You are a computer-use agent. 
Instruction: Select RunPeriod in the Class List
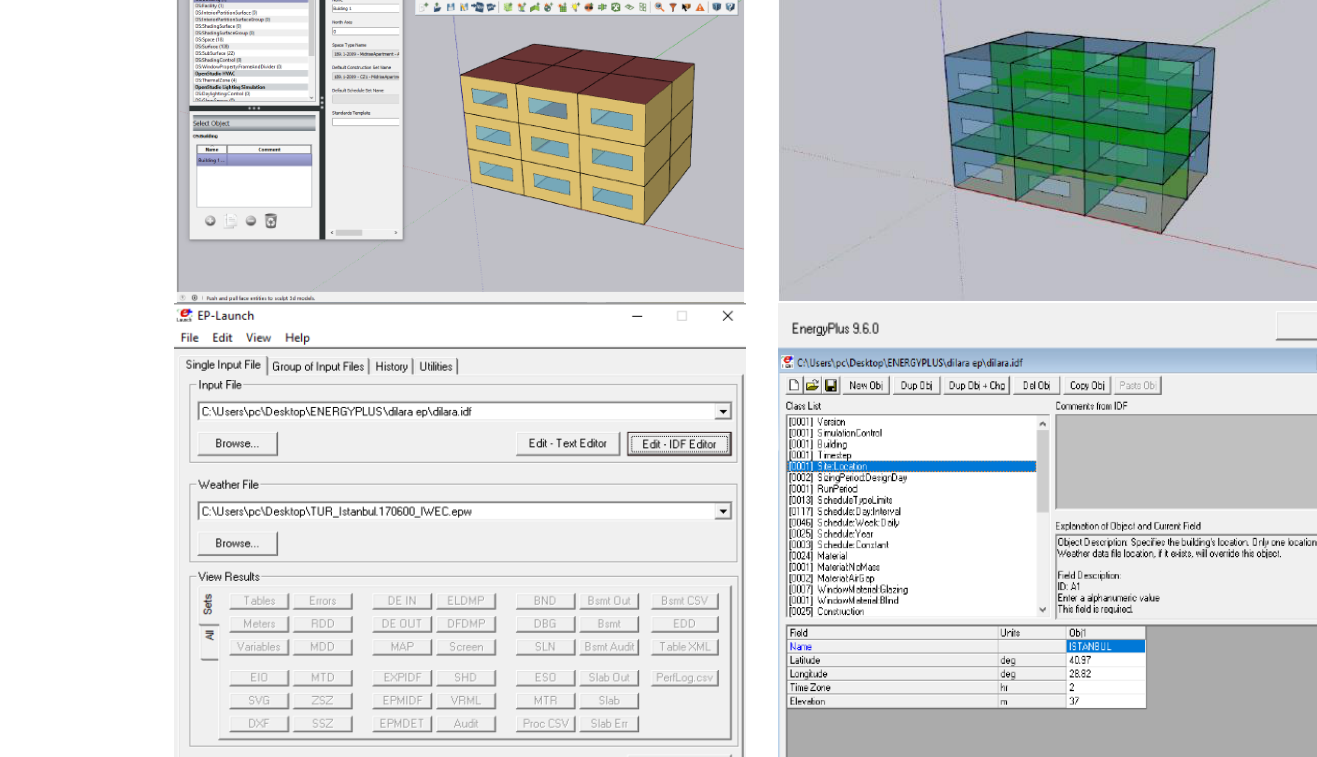coord(839,489)
